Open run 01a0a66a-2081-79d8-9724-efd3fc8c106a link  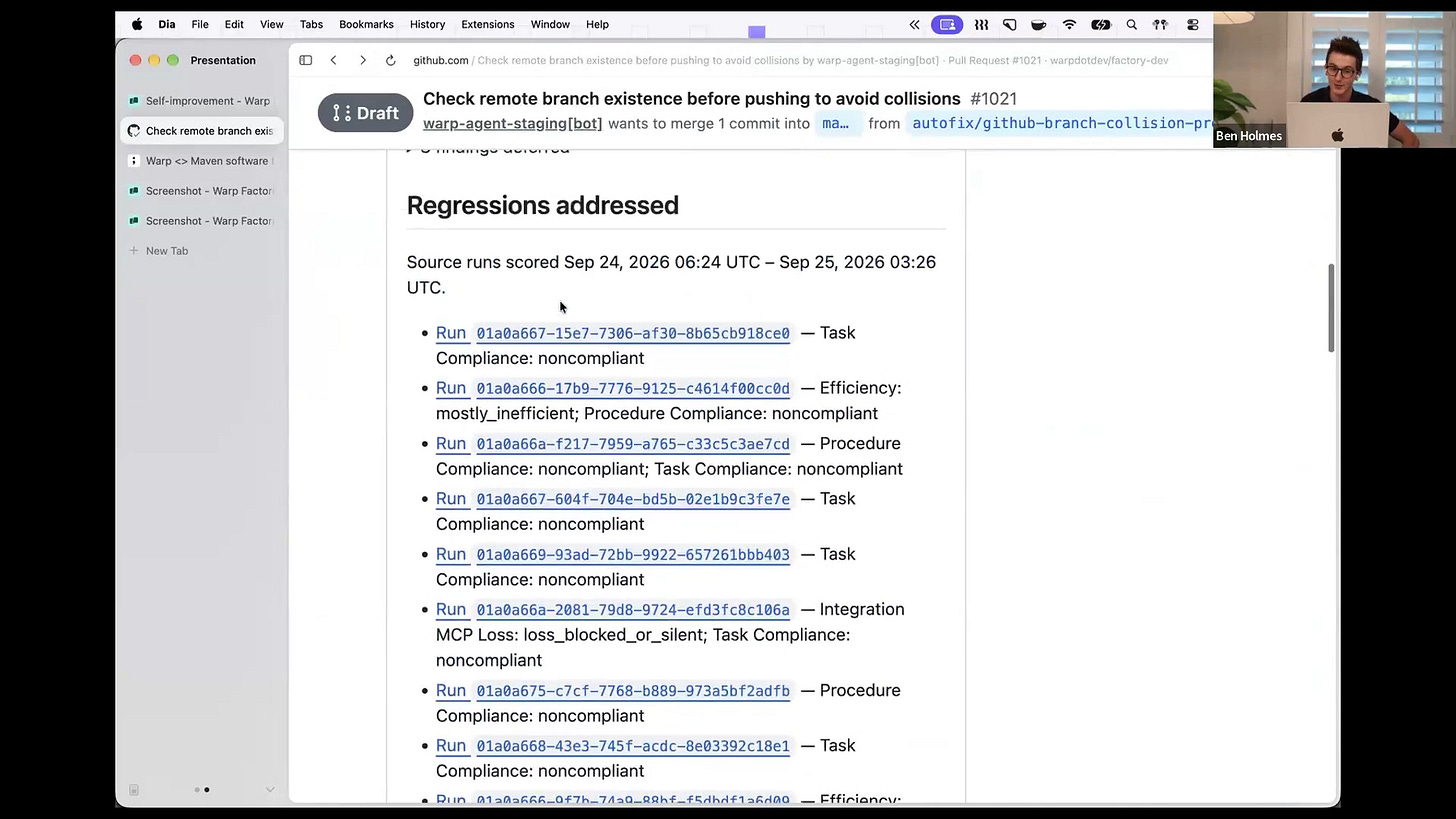(x=613, y=610)
